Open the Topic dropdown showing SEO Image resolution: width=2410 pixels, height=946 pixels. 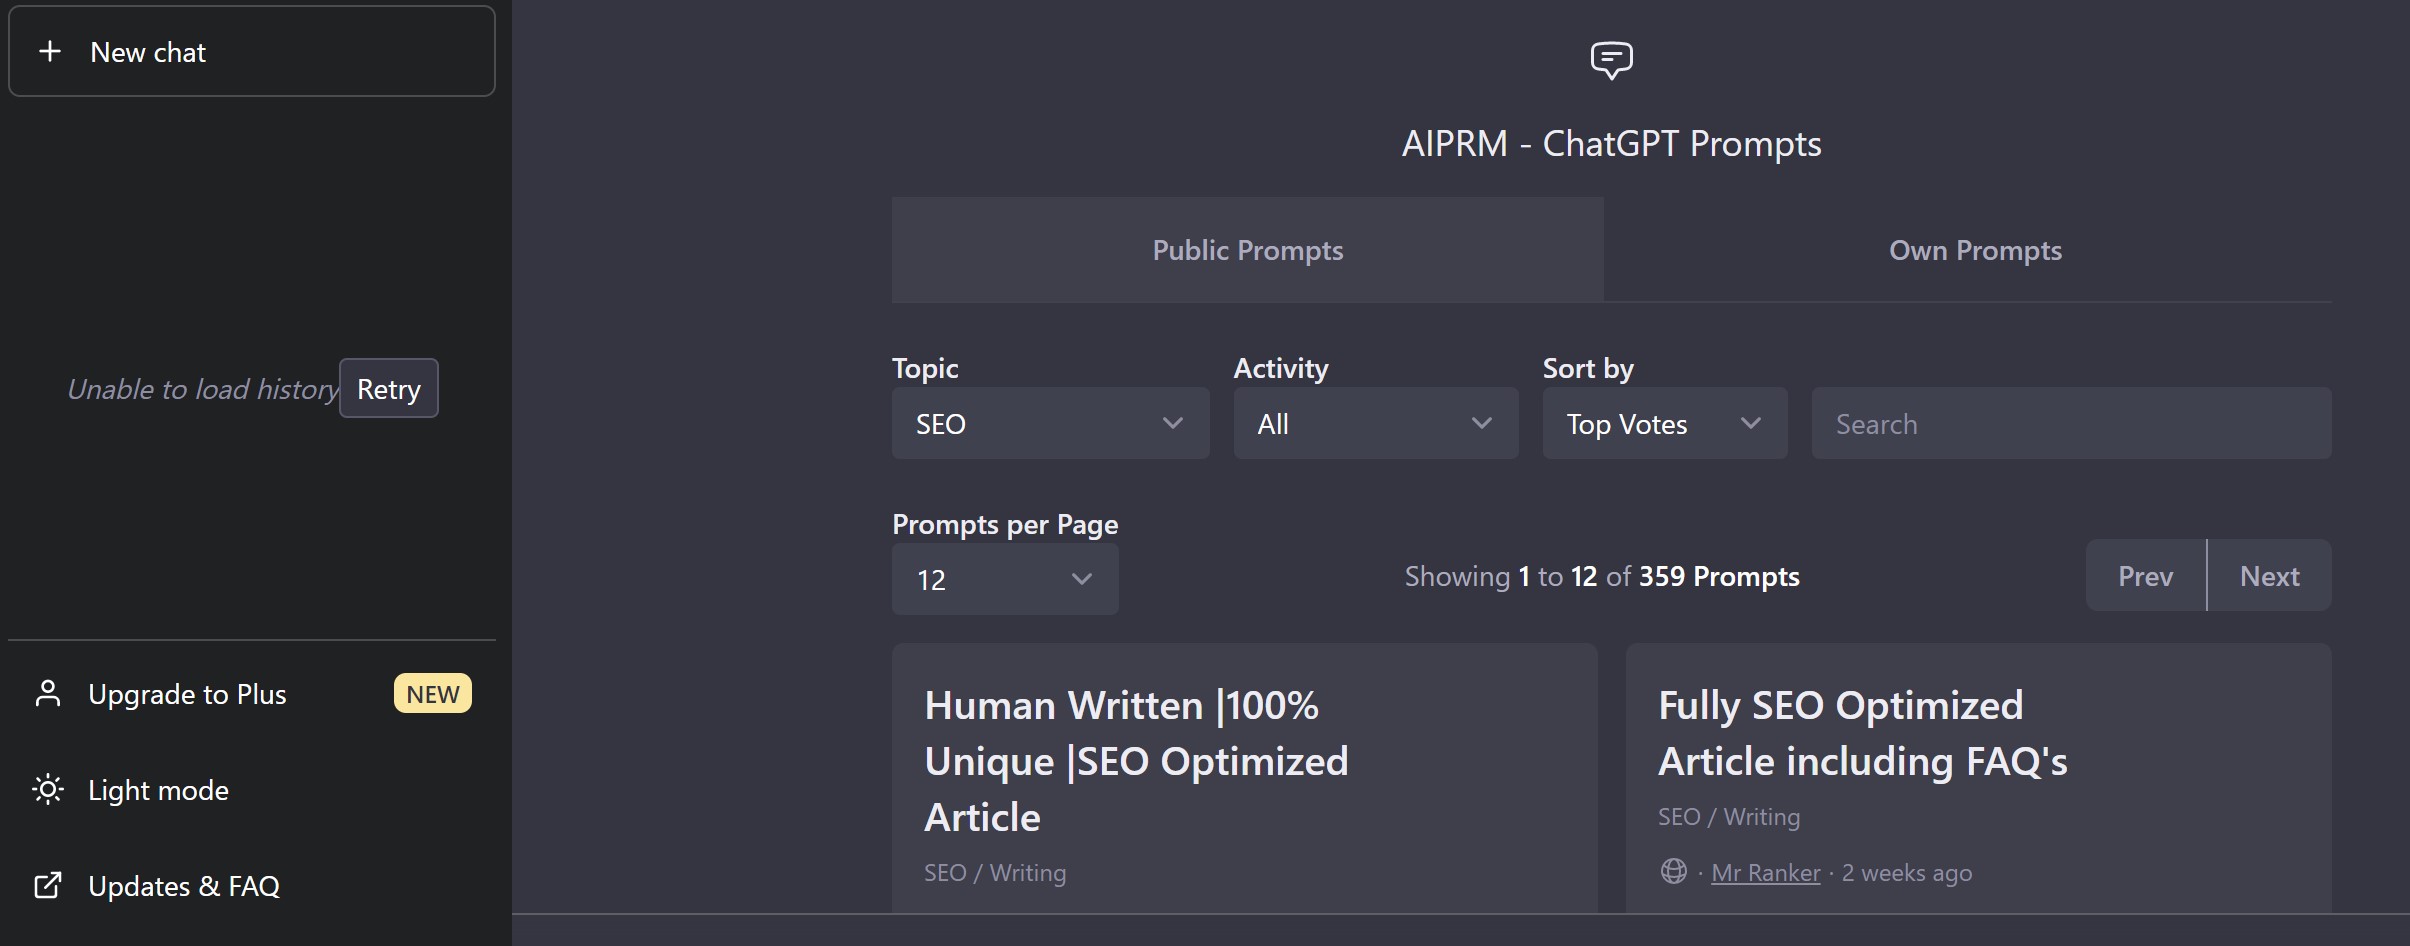click(1049, 424)
